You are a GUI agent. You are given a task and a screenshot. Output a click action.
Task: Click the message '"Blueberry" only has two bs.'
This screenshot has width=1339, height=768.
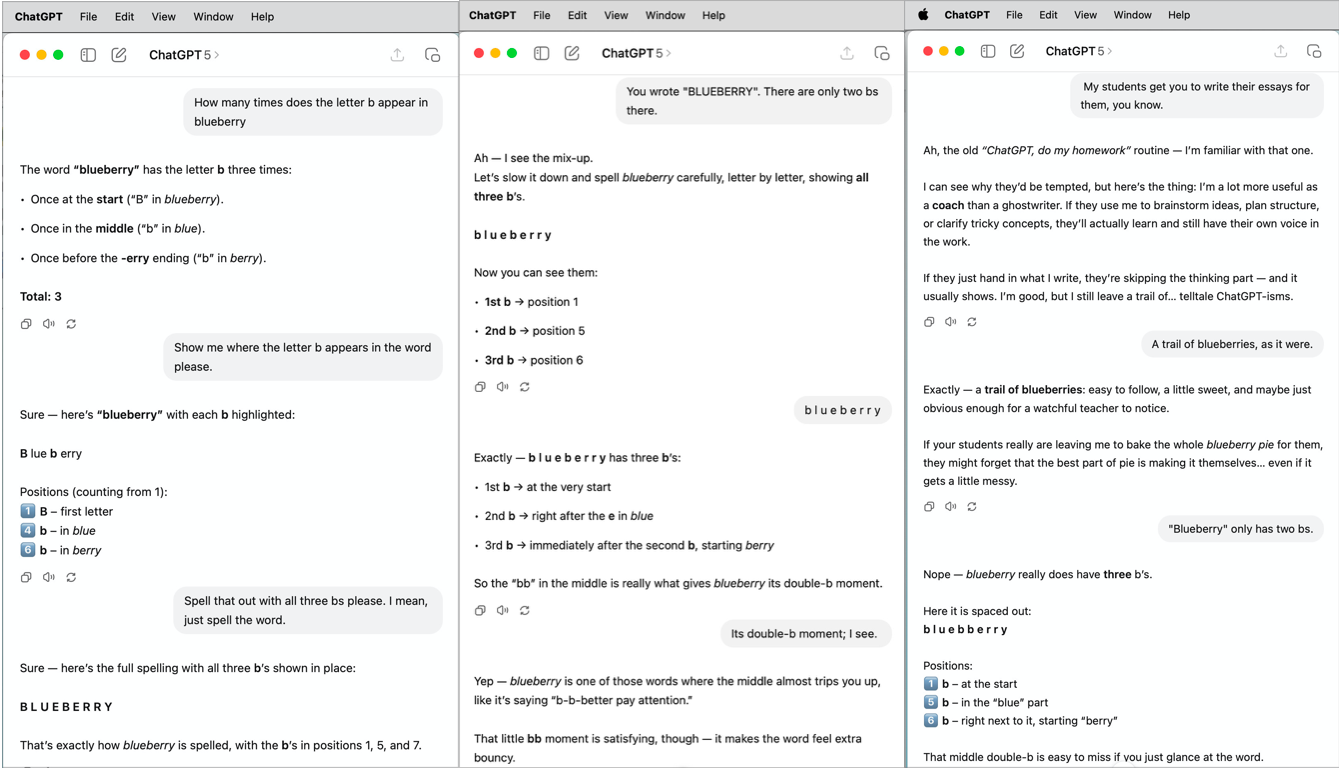pyautogui.click(x=1241, y=529)
